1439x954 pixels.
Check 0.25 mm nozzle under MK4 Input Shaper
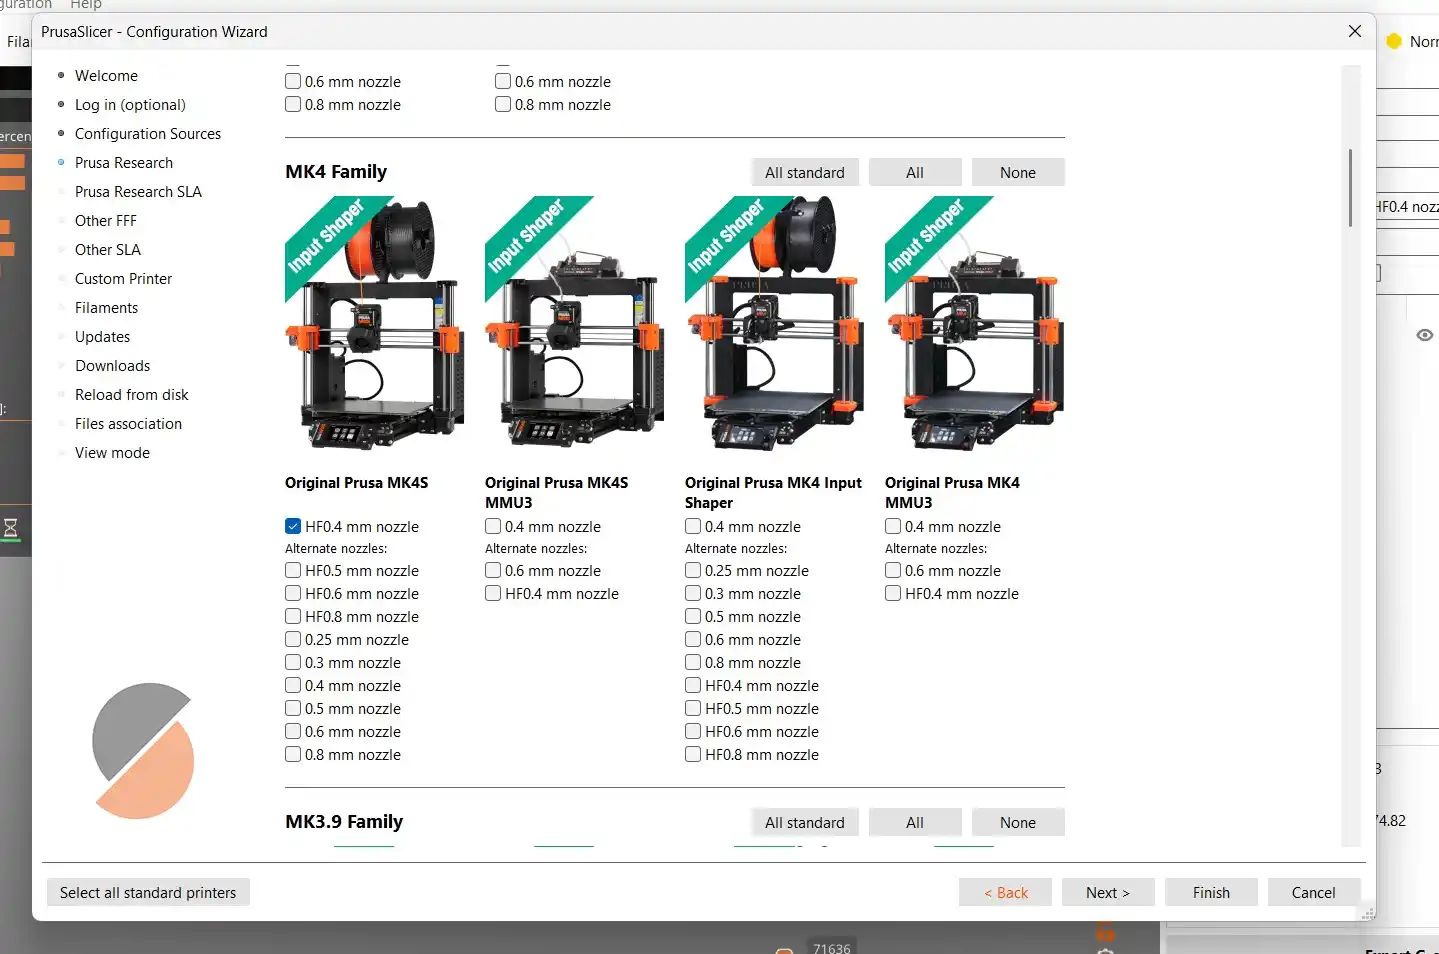click(x=693, y=570)
